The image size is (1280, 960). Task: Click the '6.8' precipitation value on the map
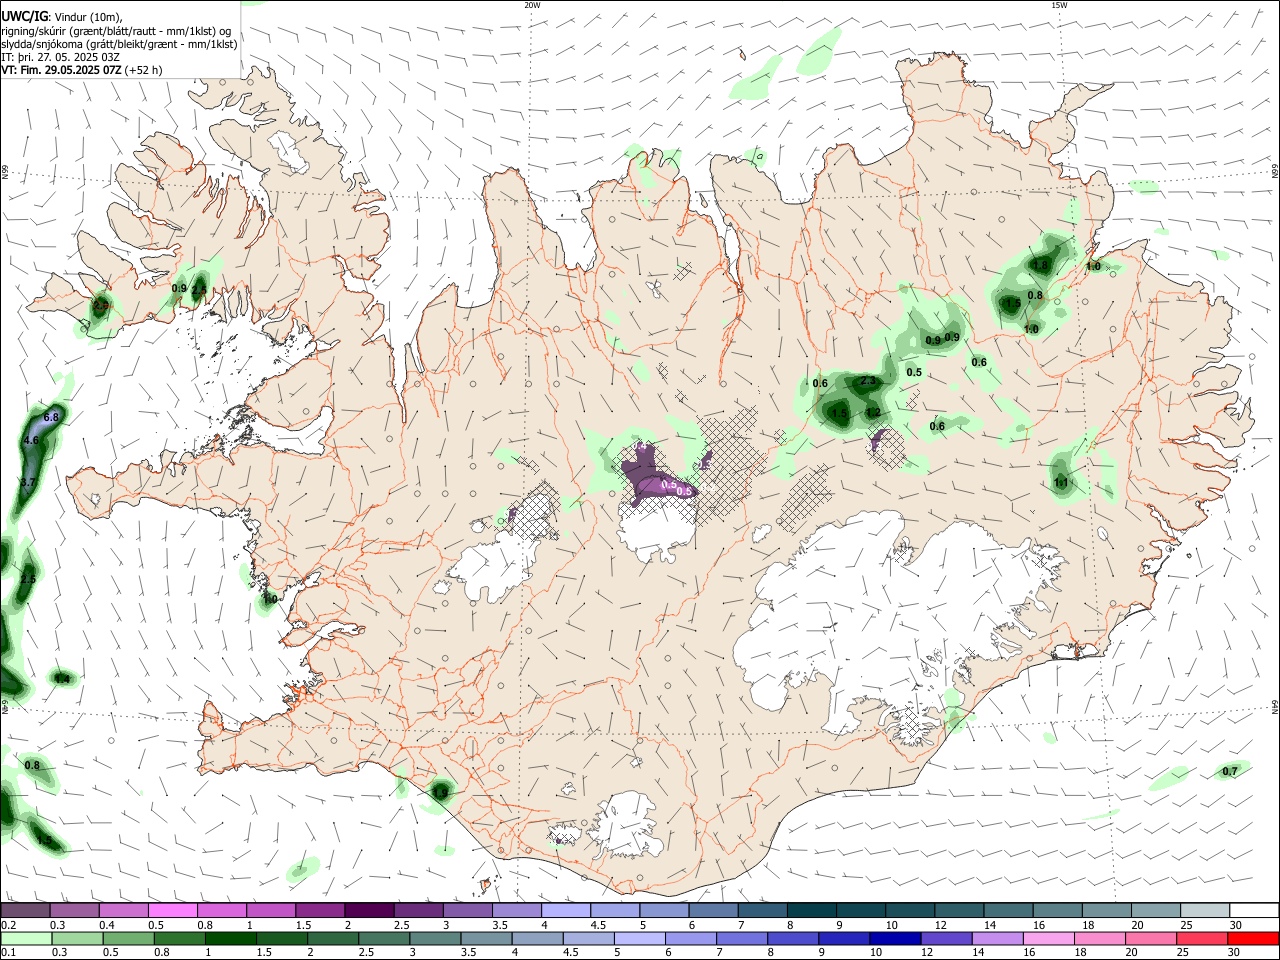coord(52,416)
